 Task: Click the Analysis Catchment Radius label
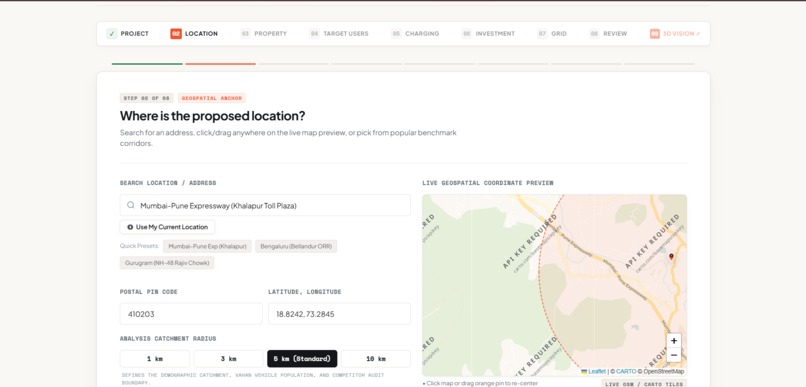(168, 339)
